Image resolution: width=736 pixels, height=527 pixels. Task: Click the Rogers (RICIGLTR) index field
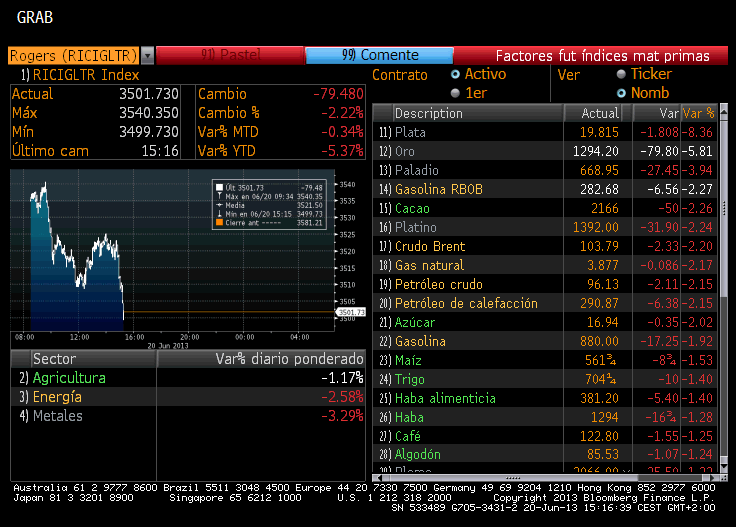click(x=74, y=56)
